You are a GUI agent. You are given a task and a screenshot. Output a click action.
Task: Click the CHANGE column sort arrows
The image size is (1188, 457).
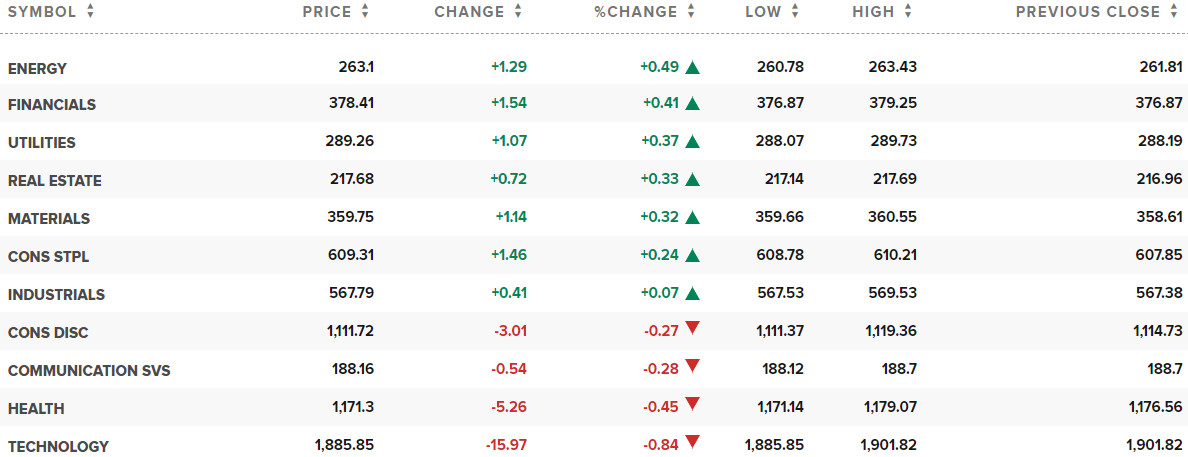(x=517, y=11)
